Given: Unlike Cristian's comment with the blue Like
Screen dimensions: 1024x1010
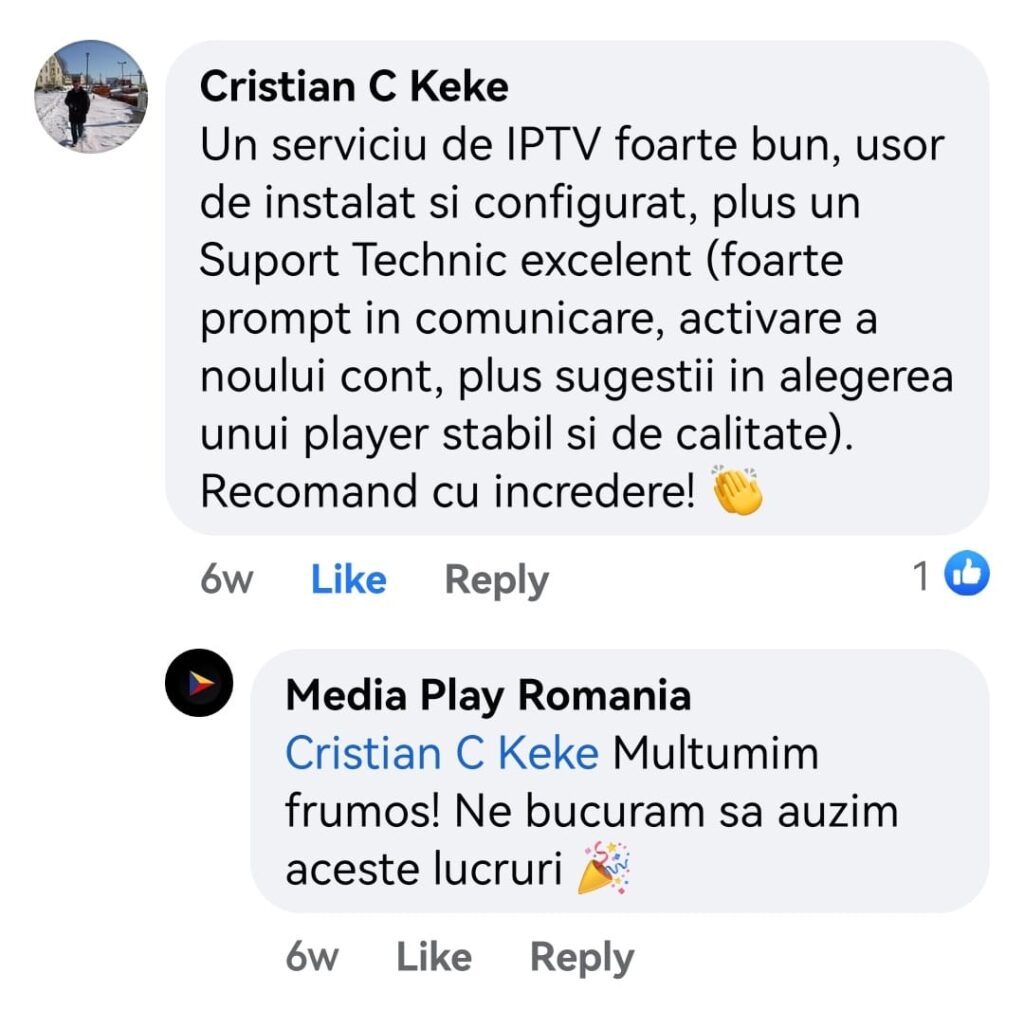Looking at the screenshot, I should click(349, 579).
